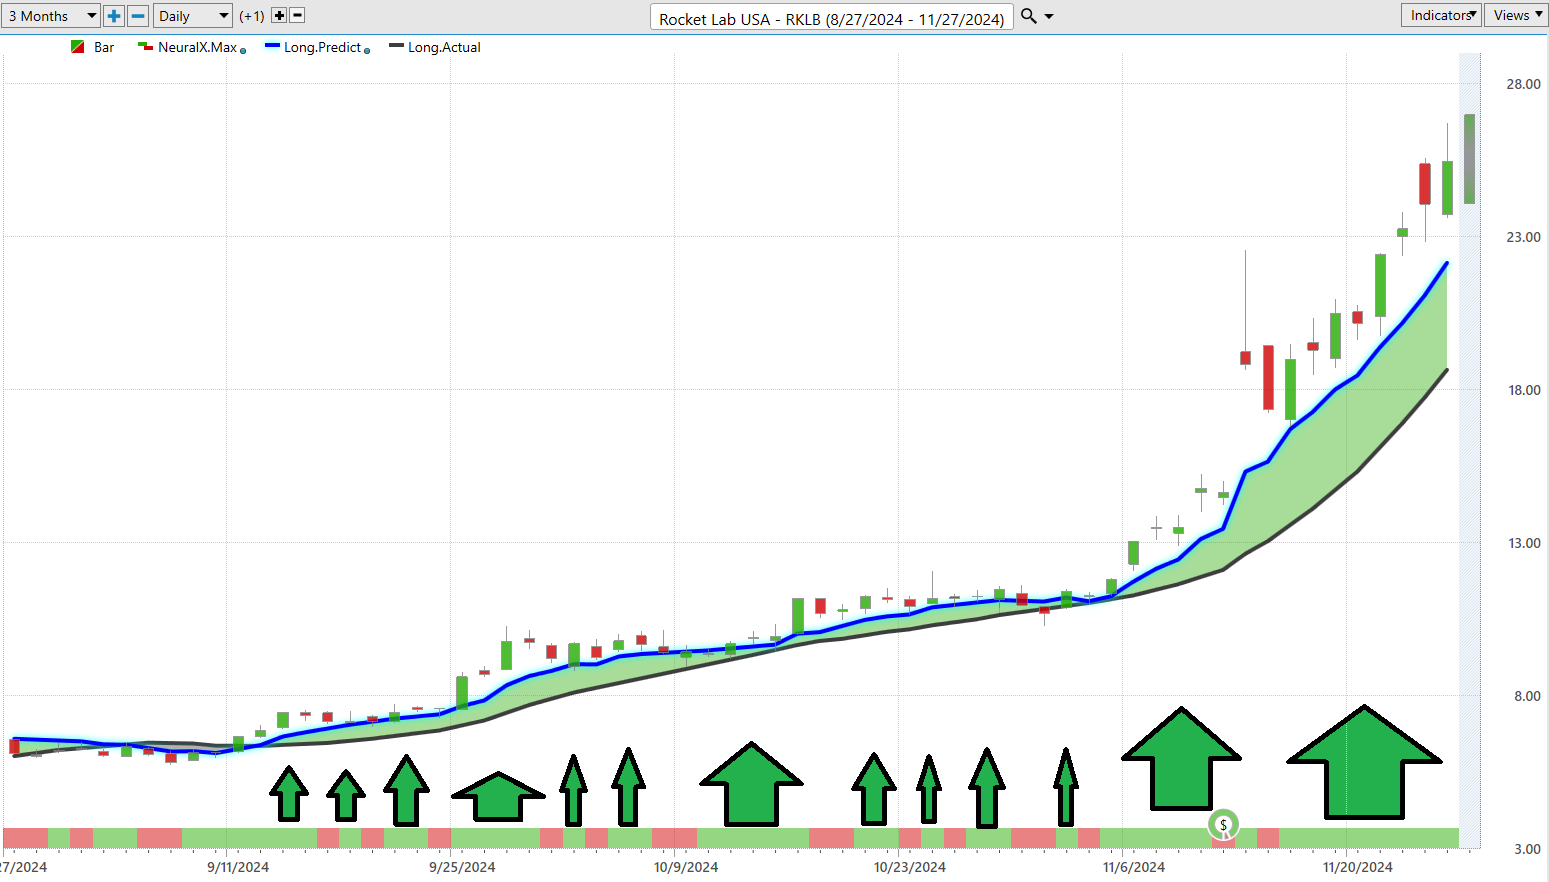
Task: Click the Bar legend icon
Action: click(78, 47)
